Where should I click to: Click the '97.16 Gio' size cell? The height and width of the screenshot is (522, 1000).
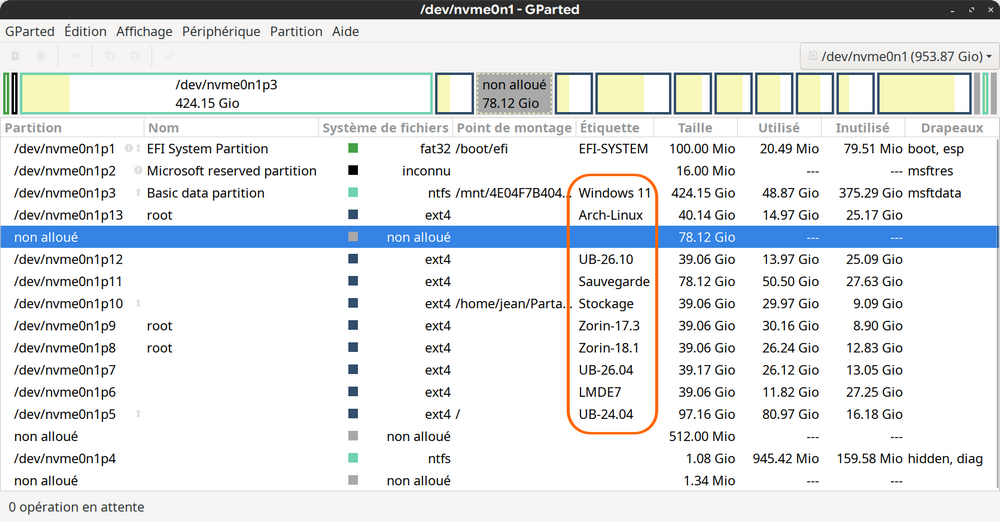click(707, 414)
